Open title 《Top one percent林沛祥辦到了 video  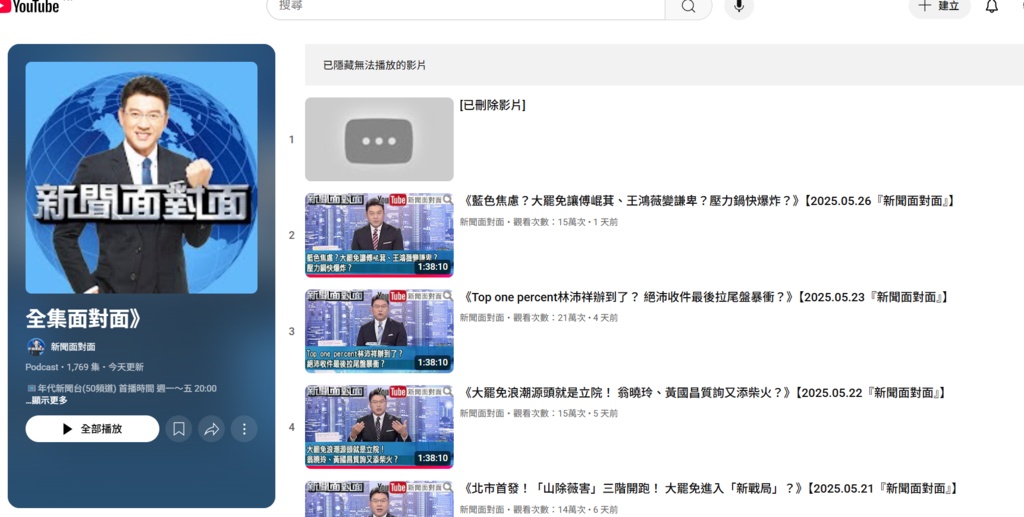pyautogui.click(x=705, y=297)
